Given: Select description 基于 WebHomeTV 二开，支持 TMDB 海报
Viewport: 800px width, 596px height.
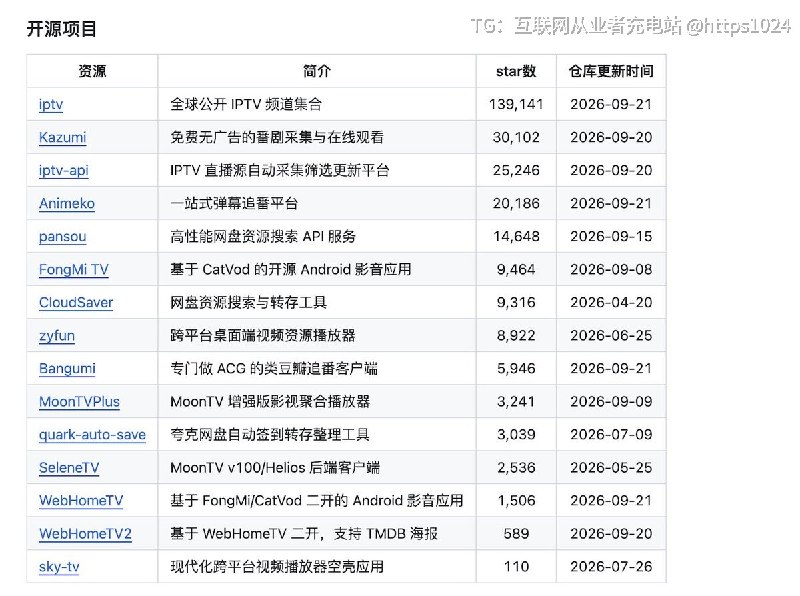Looking at the screenshot, I should (304, 534).
